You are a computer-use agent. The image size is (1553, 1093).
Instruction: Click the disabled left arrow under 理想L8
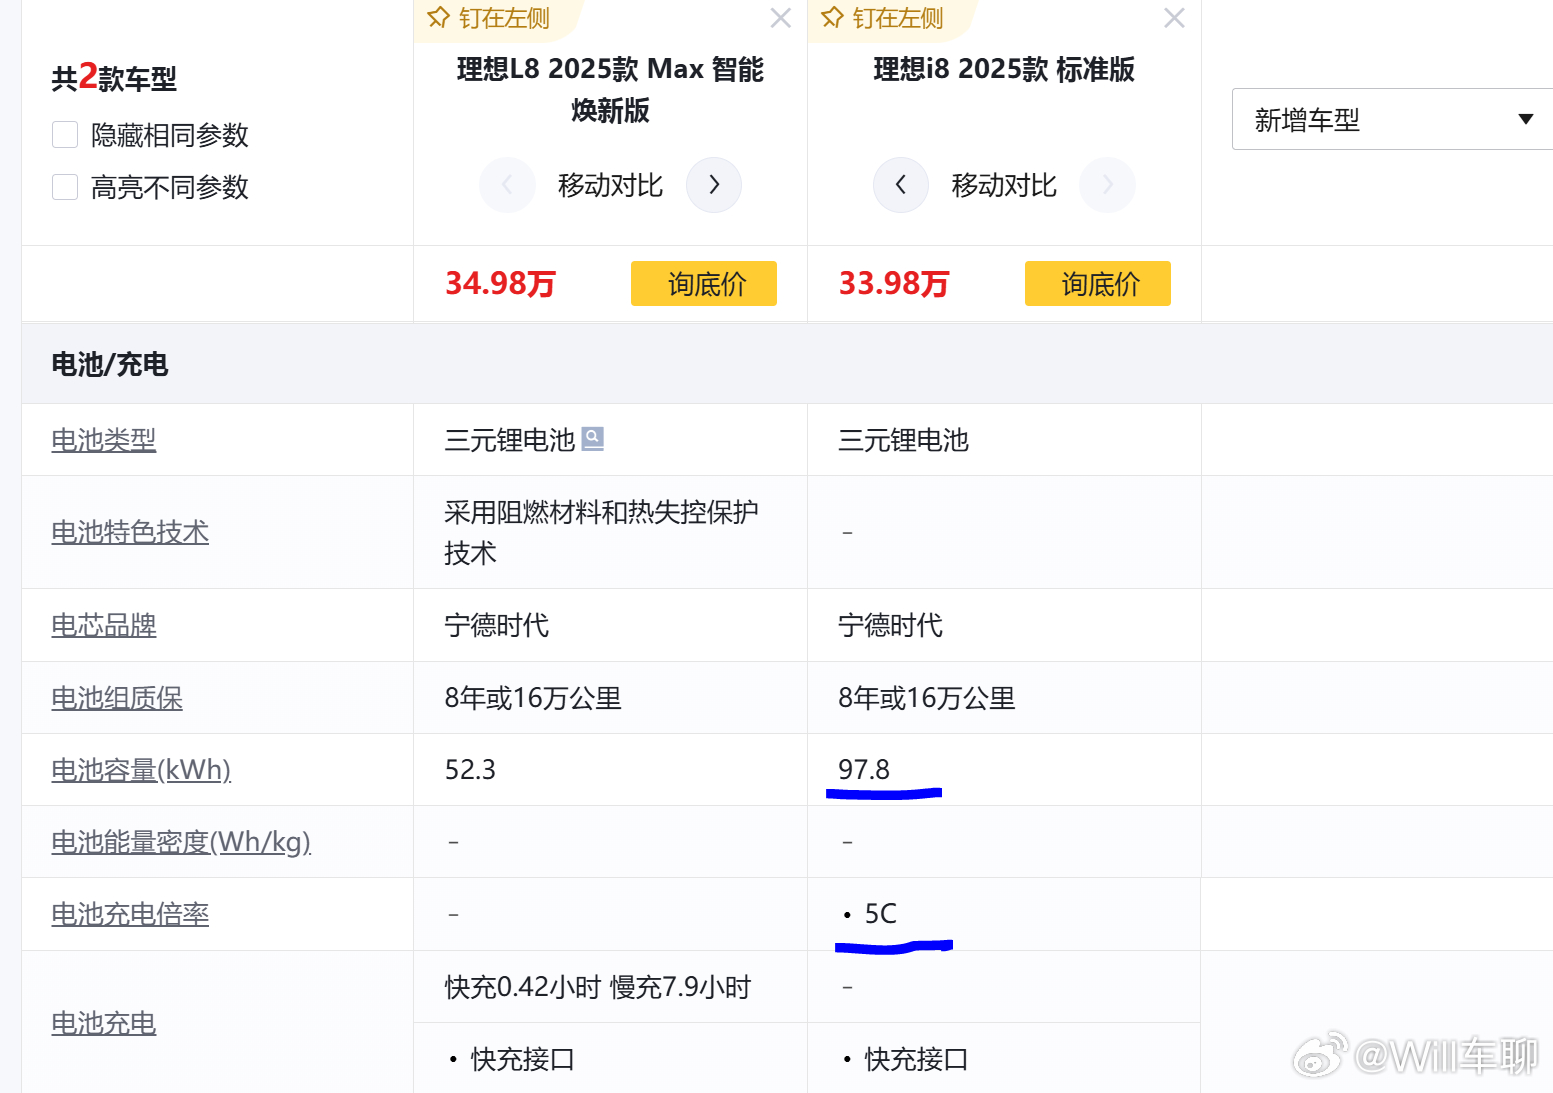pos(507,185)
